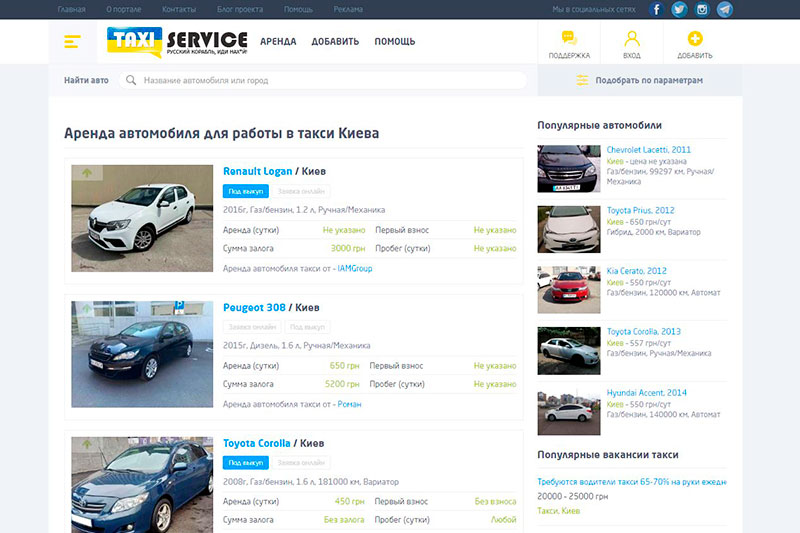Open О портале in the top bar
The image size is (800, 533).
pos(123,9)
